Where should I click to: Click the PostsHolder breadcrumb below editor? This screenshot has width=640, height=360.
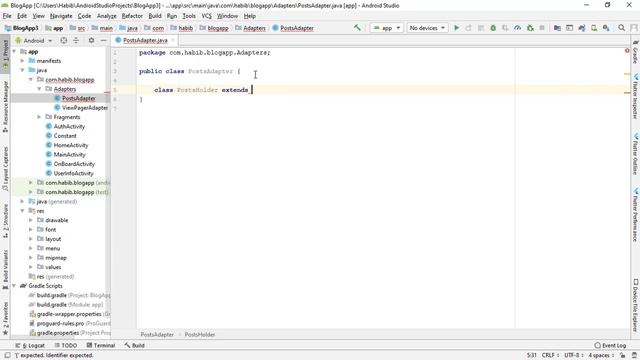pyautogui.click(x=200, y=334)
